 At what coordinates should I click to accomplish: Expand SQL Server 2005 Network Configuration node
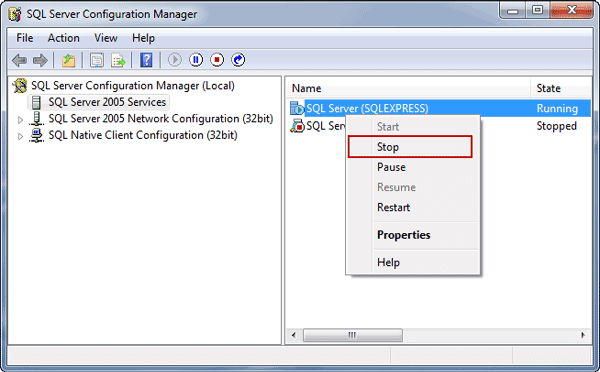20,120
